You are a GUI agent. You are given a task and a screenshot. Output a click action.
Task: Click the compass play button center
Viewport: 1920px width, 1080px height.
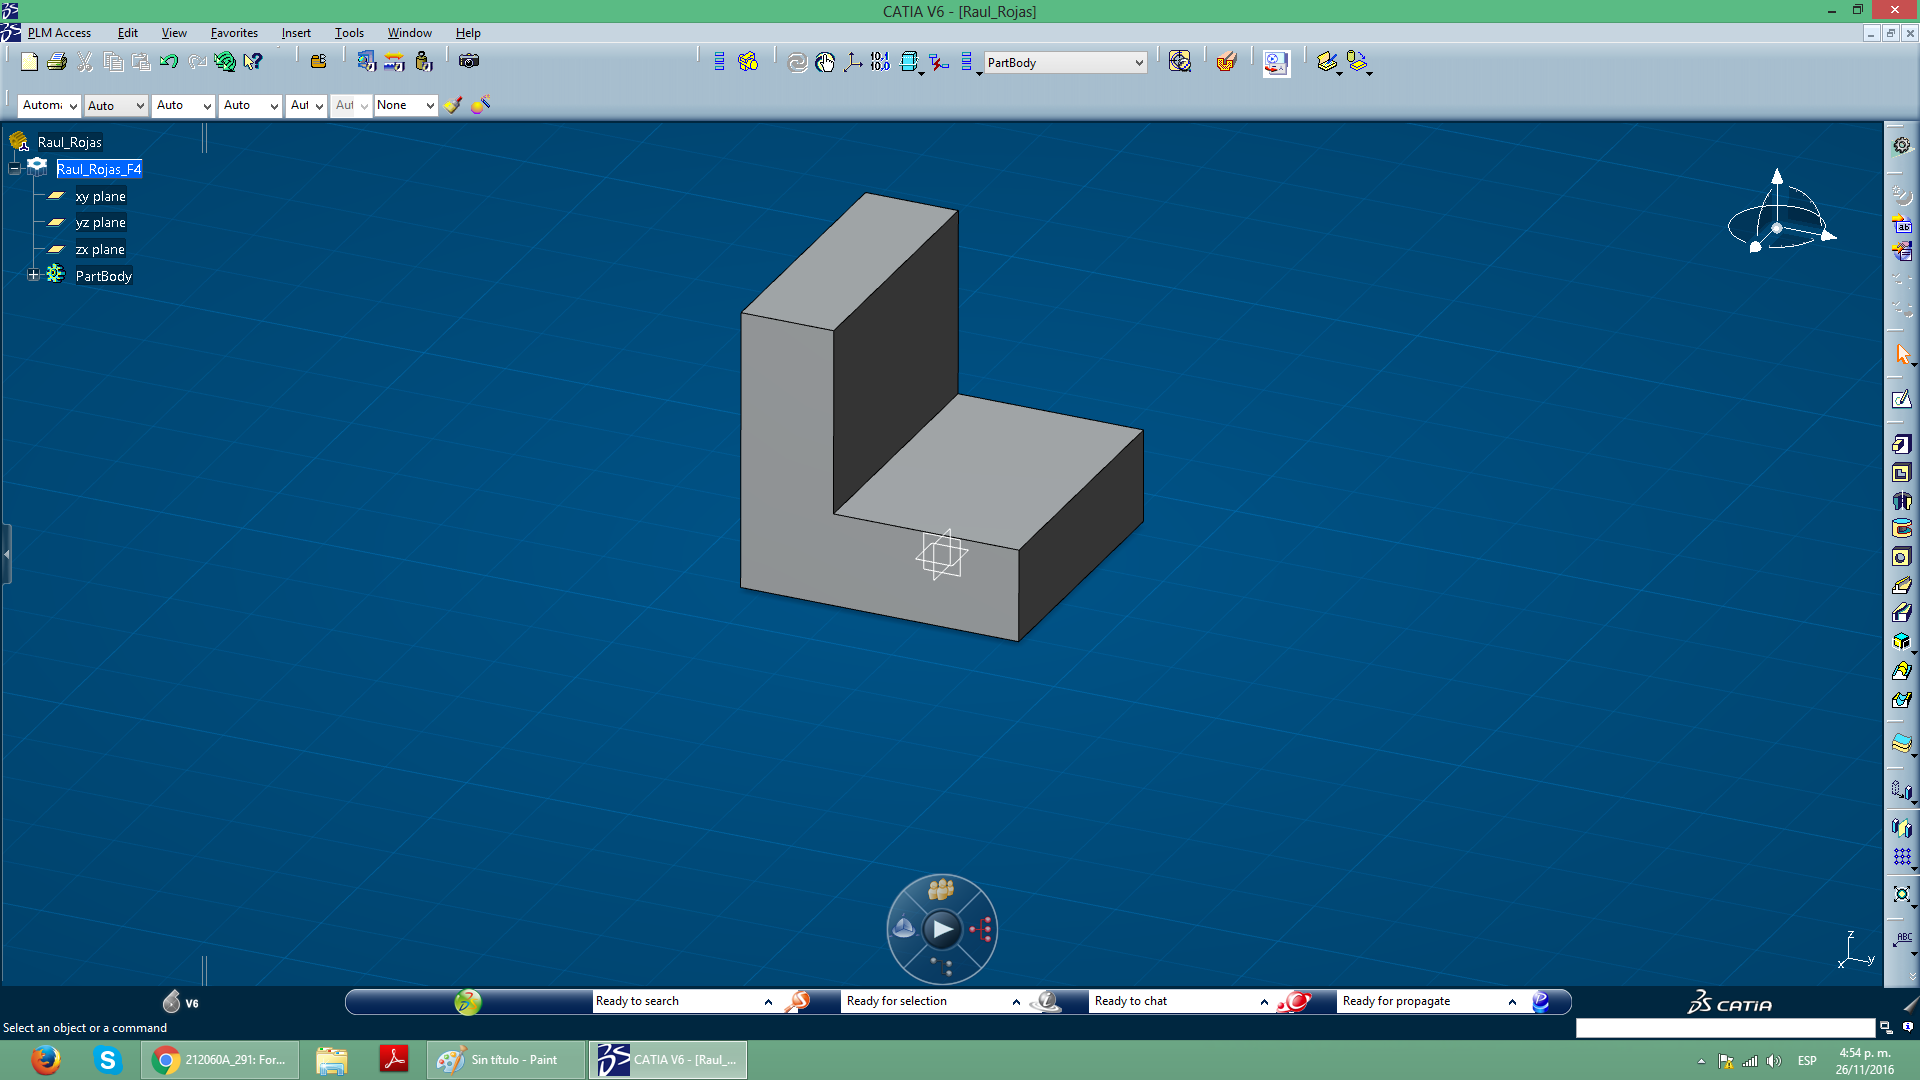click(942, 930)
